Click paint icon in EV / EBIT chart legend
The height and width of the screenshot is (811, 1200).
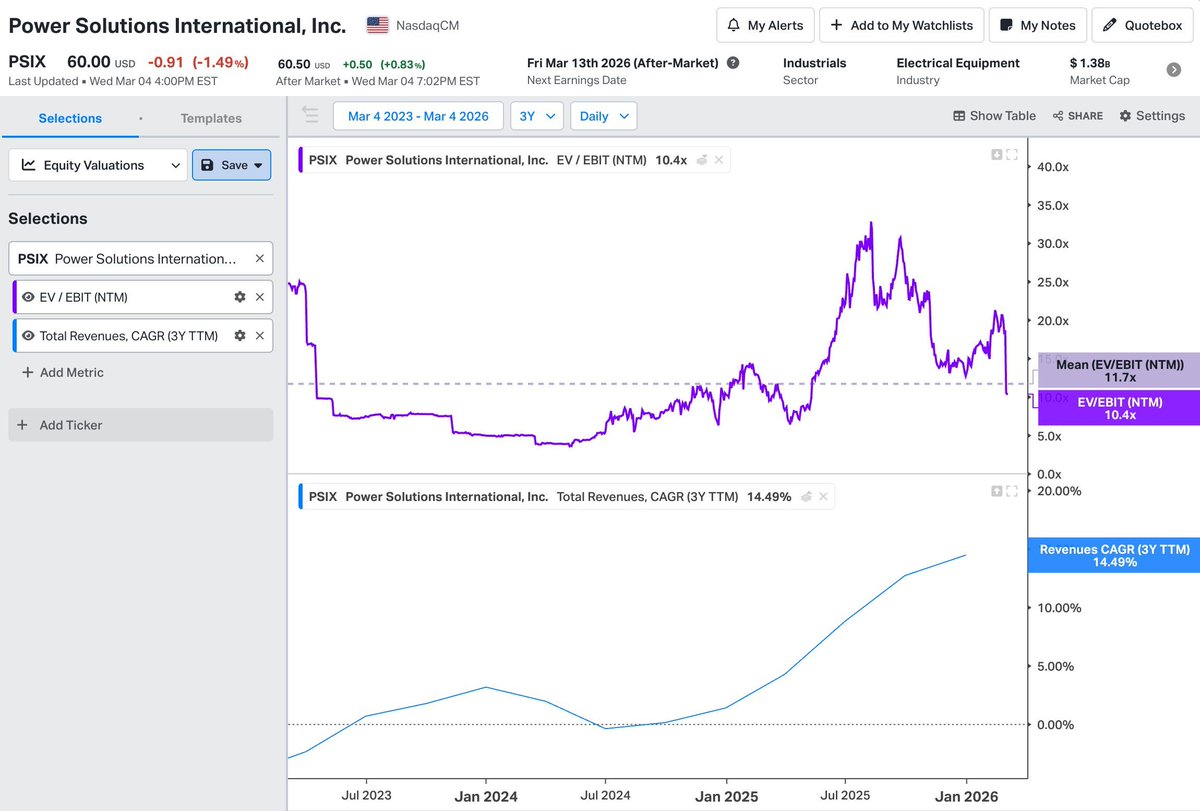[702, 159]
